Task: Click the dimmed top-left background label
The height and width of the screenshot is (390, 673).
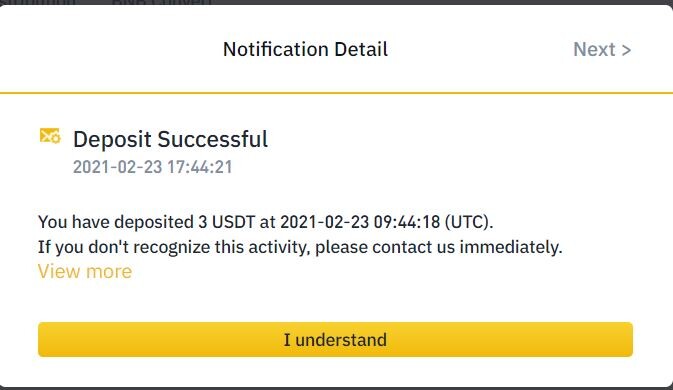Action: (x=38, y=3)
